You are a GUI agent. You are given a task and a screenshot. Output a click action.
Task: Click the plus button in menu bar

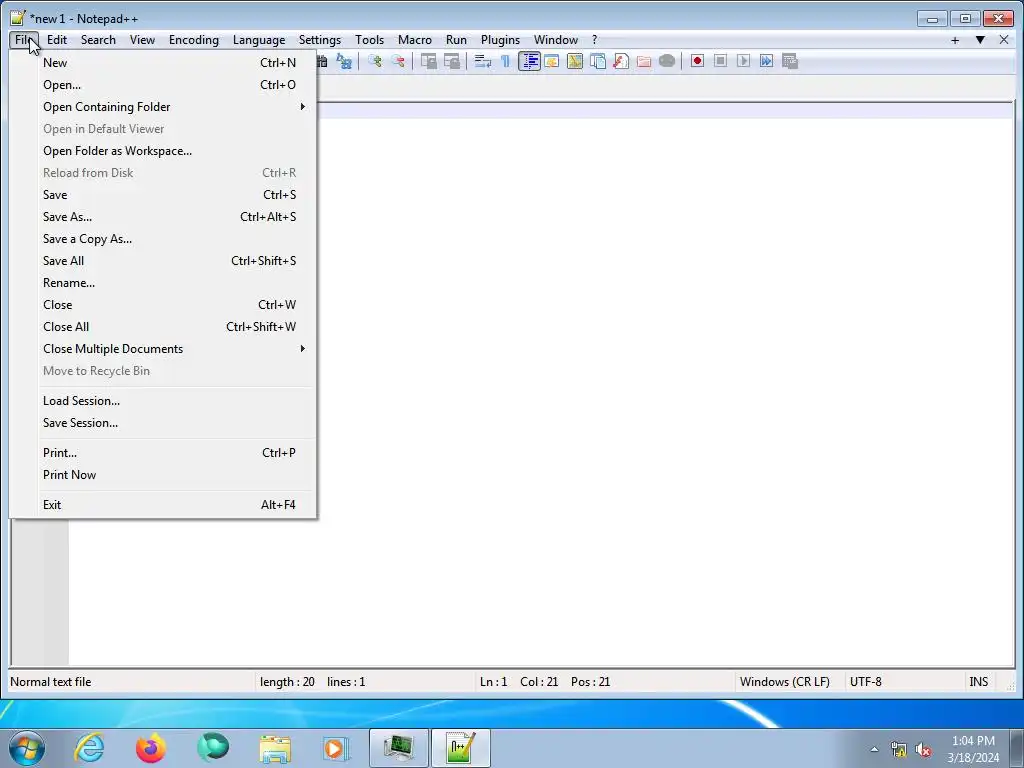[x=955, y=40]
